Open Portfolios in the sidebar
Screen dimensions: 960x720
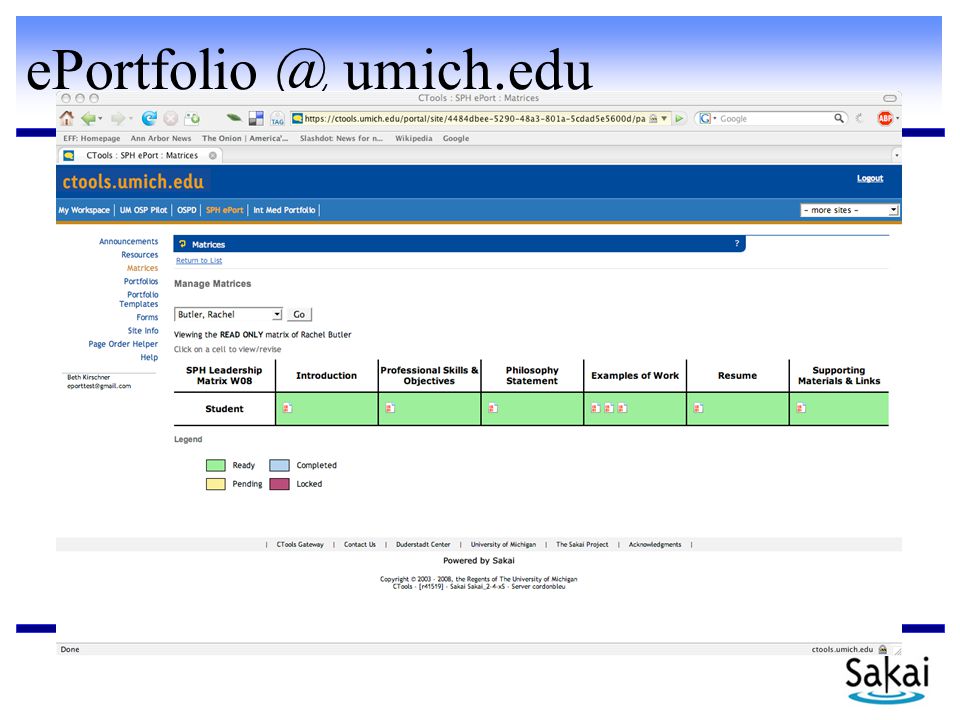141,282
